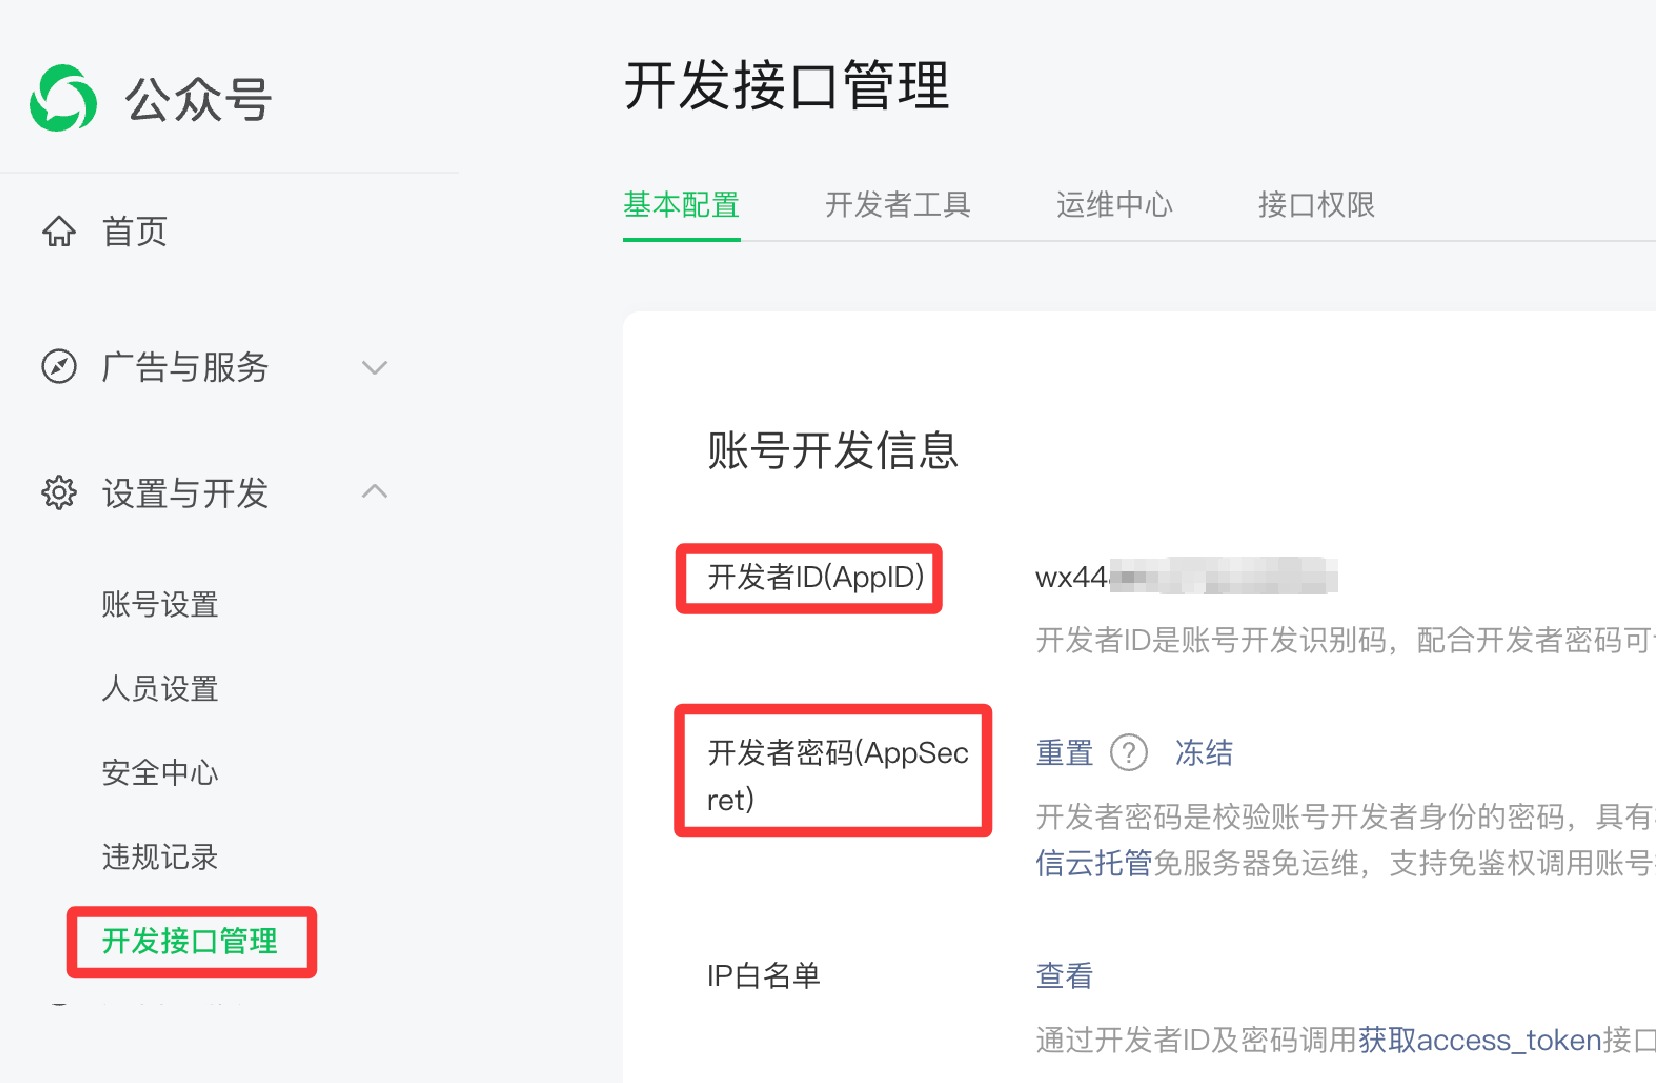Open 违规记录 sidebar item

[160, 856]
